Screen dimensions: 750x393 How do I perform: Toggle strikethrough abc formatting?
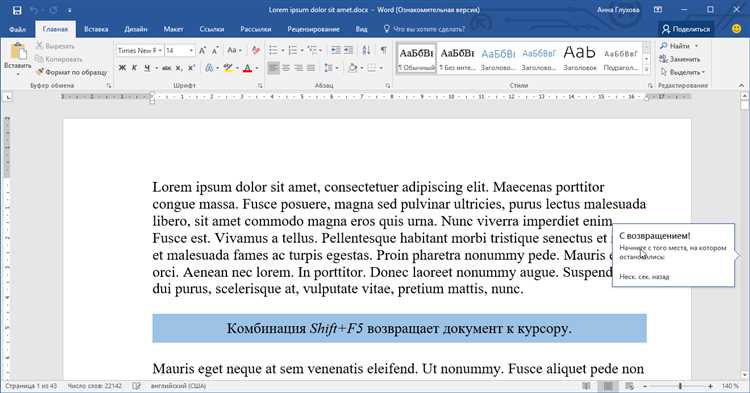pos(166,68)
